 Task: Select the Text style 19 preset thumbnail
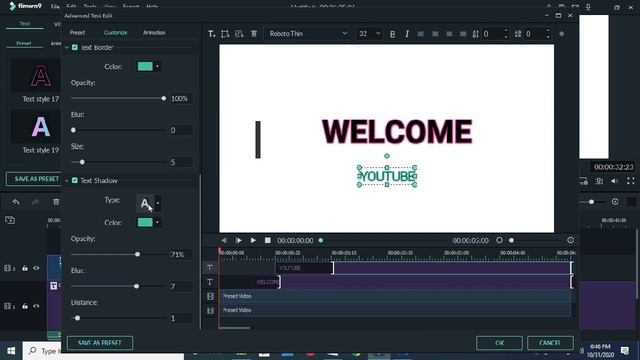(36, 127)
